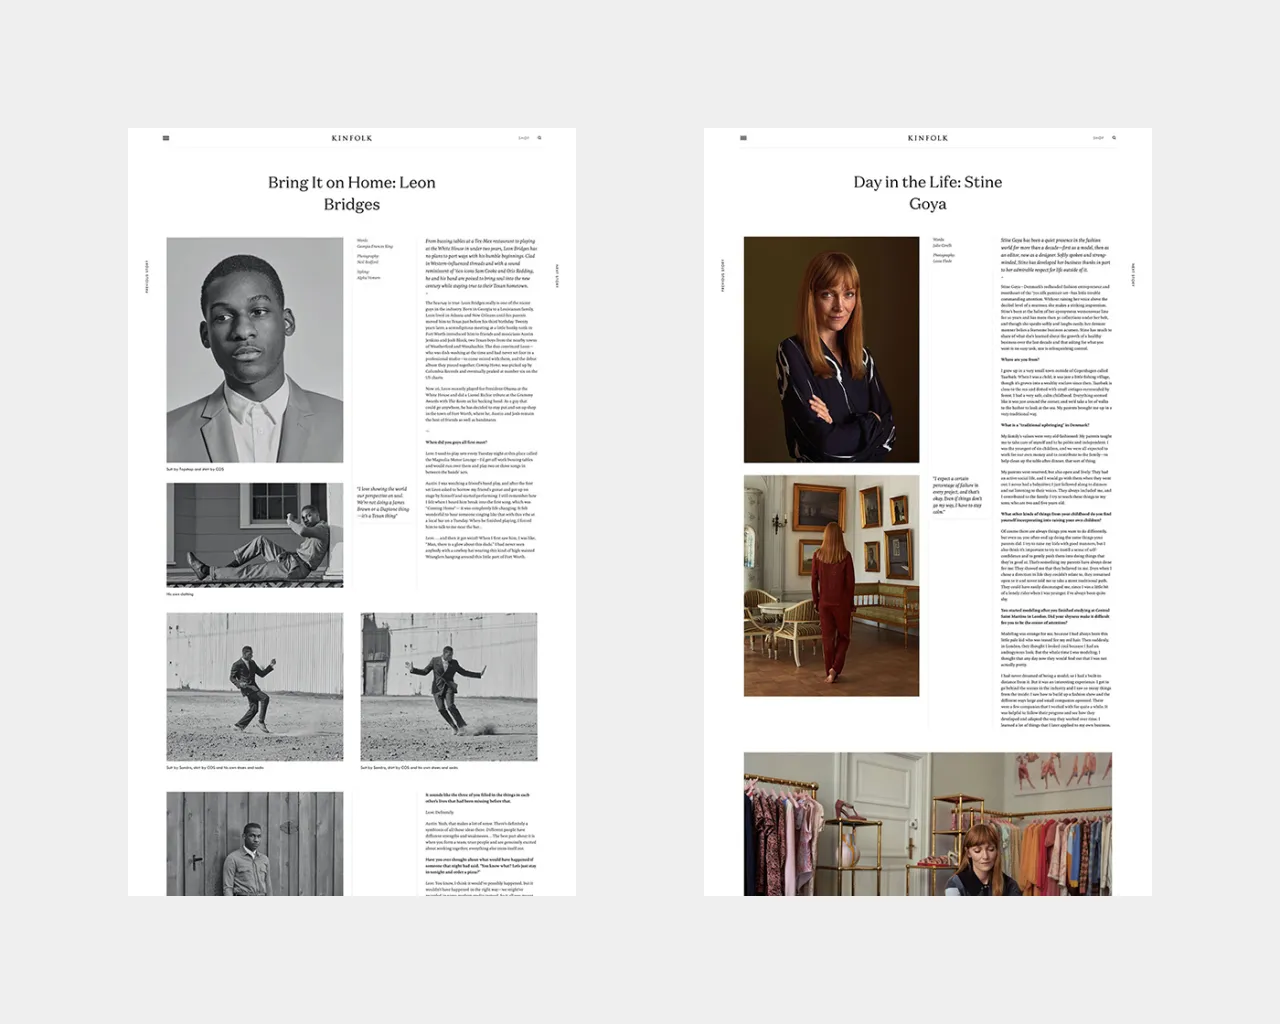1280x1024 pixels.
Task: Click caption 'His own clothing'
Action: [180, 594]
